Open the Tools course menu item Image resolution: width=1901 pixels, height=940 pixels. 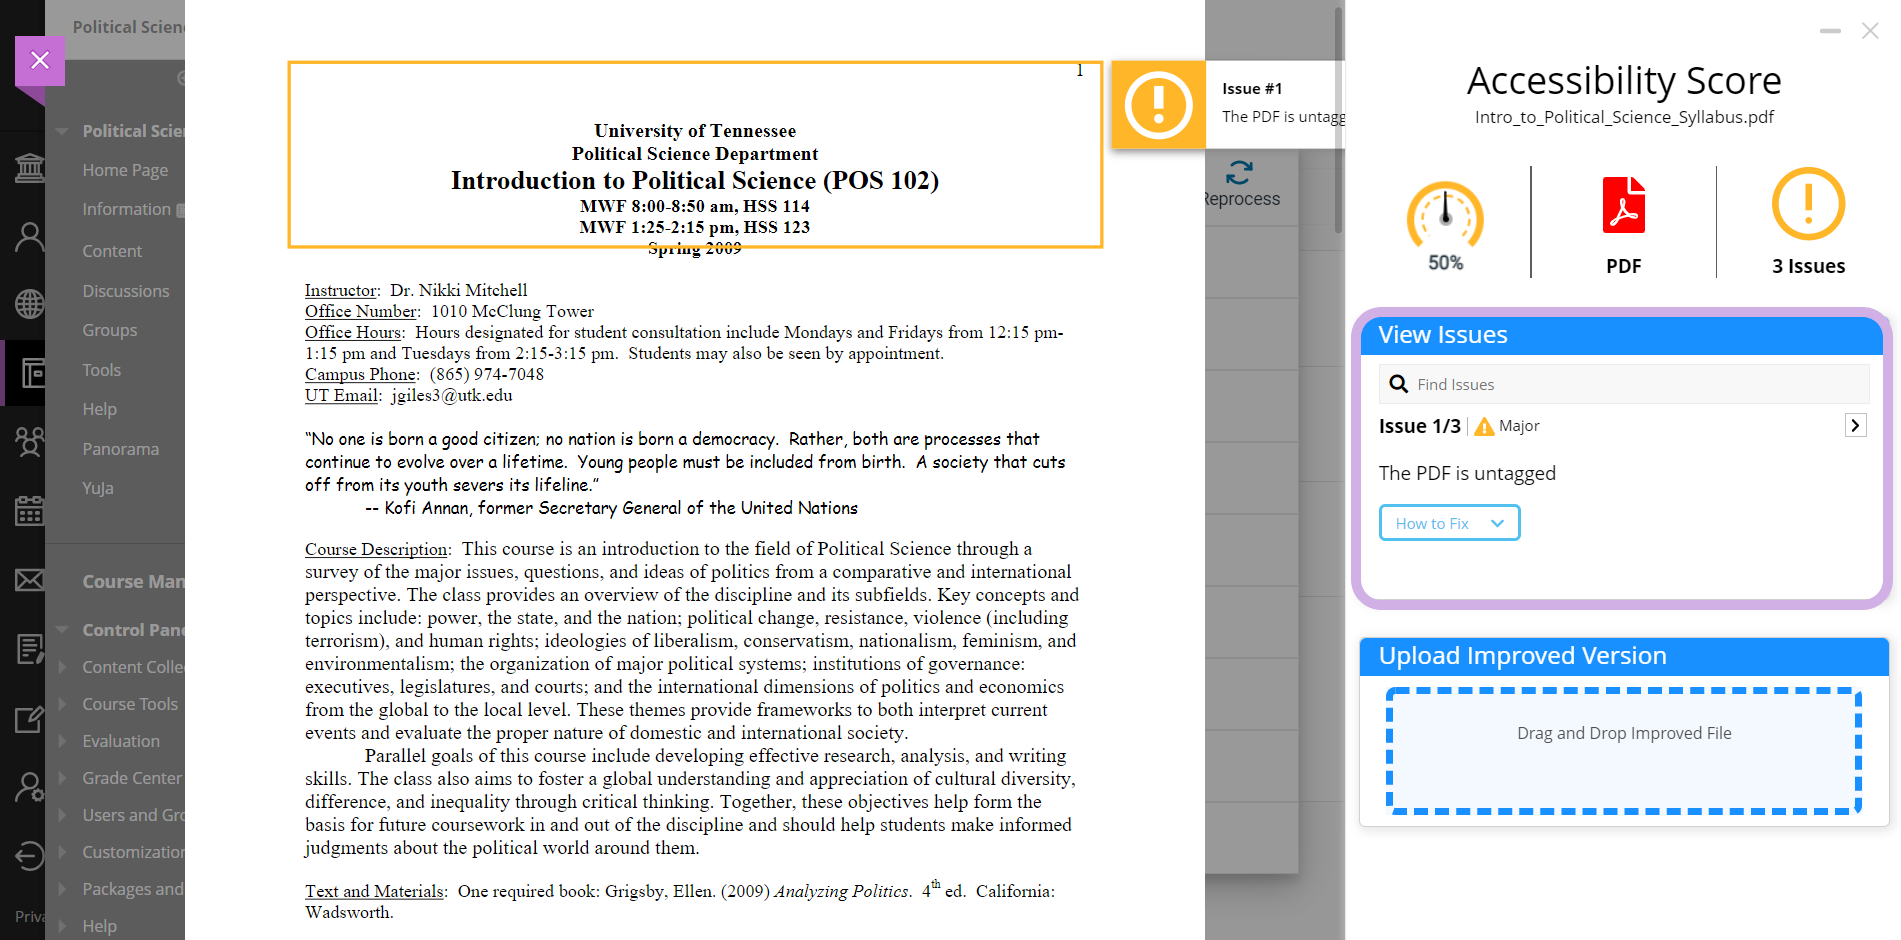101,370
